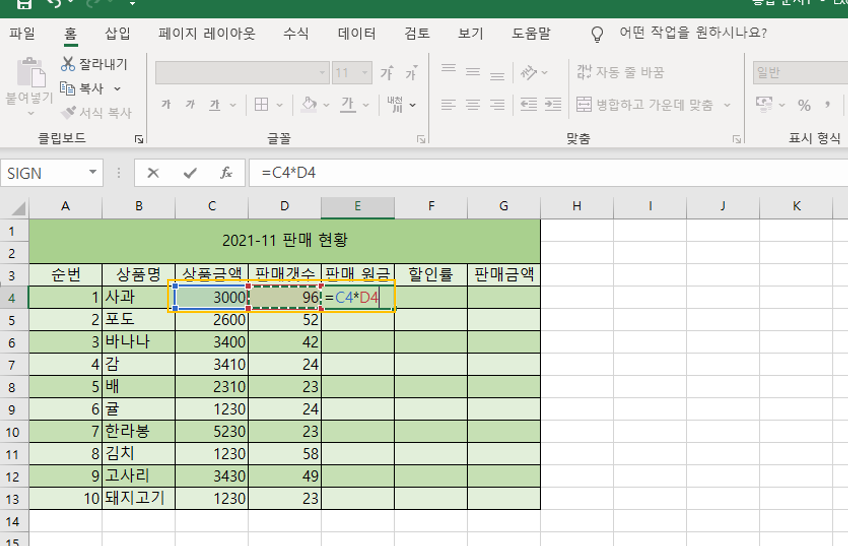Switch to Data (데이터) tab
Screen dimensions: 848x546
(x=357, y=34)
